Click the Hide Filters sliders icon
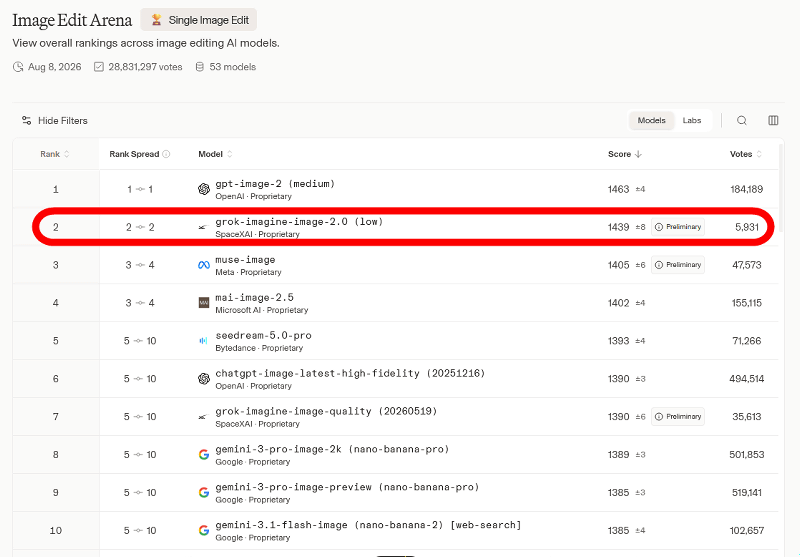Viewport: 800px width, 557px height. [x=27, y=120]
